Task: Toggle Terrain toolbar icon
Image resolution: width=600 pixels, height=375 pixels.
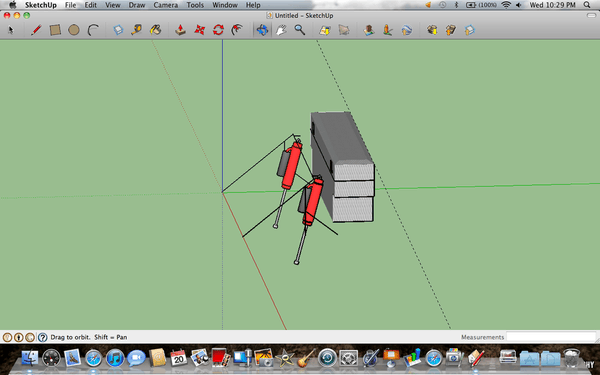Action: tap(388, 30)
